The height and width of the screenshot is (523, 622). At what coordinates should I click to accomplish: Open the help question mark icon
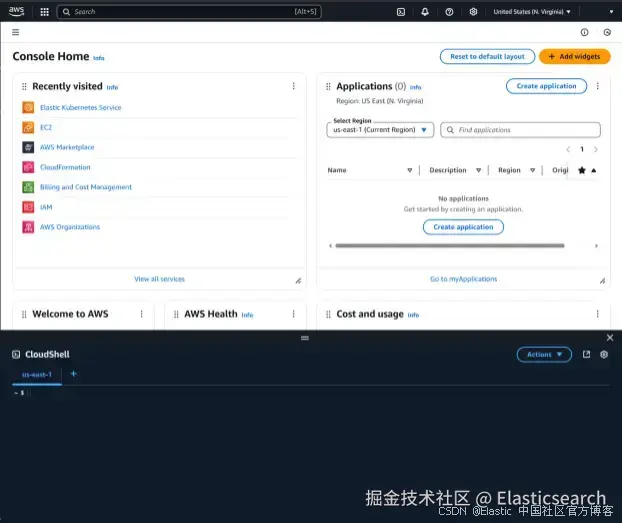(x=449, y=12)
